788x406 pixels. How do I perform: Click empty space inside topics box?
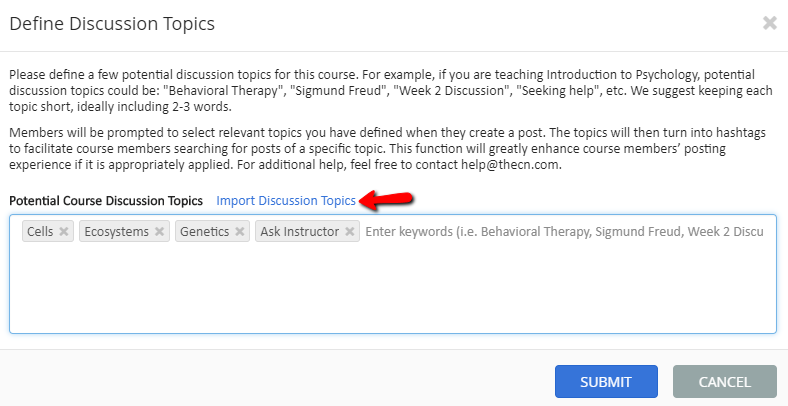(x=392, y=289)
